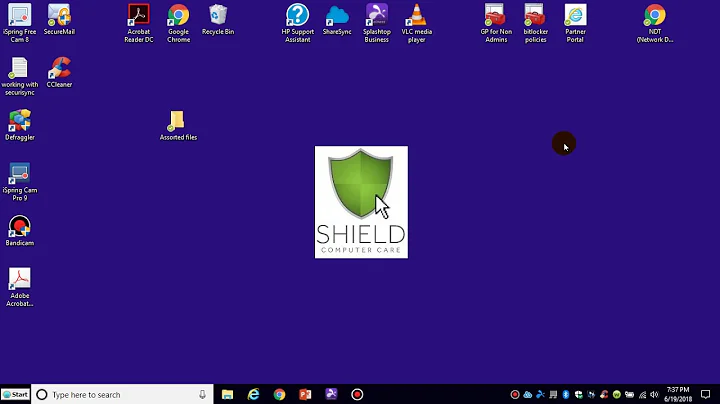Click the Type here to search box

point(122,394)
